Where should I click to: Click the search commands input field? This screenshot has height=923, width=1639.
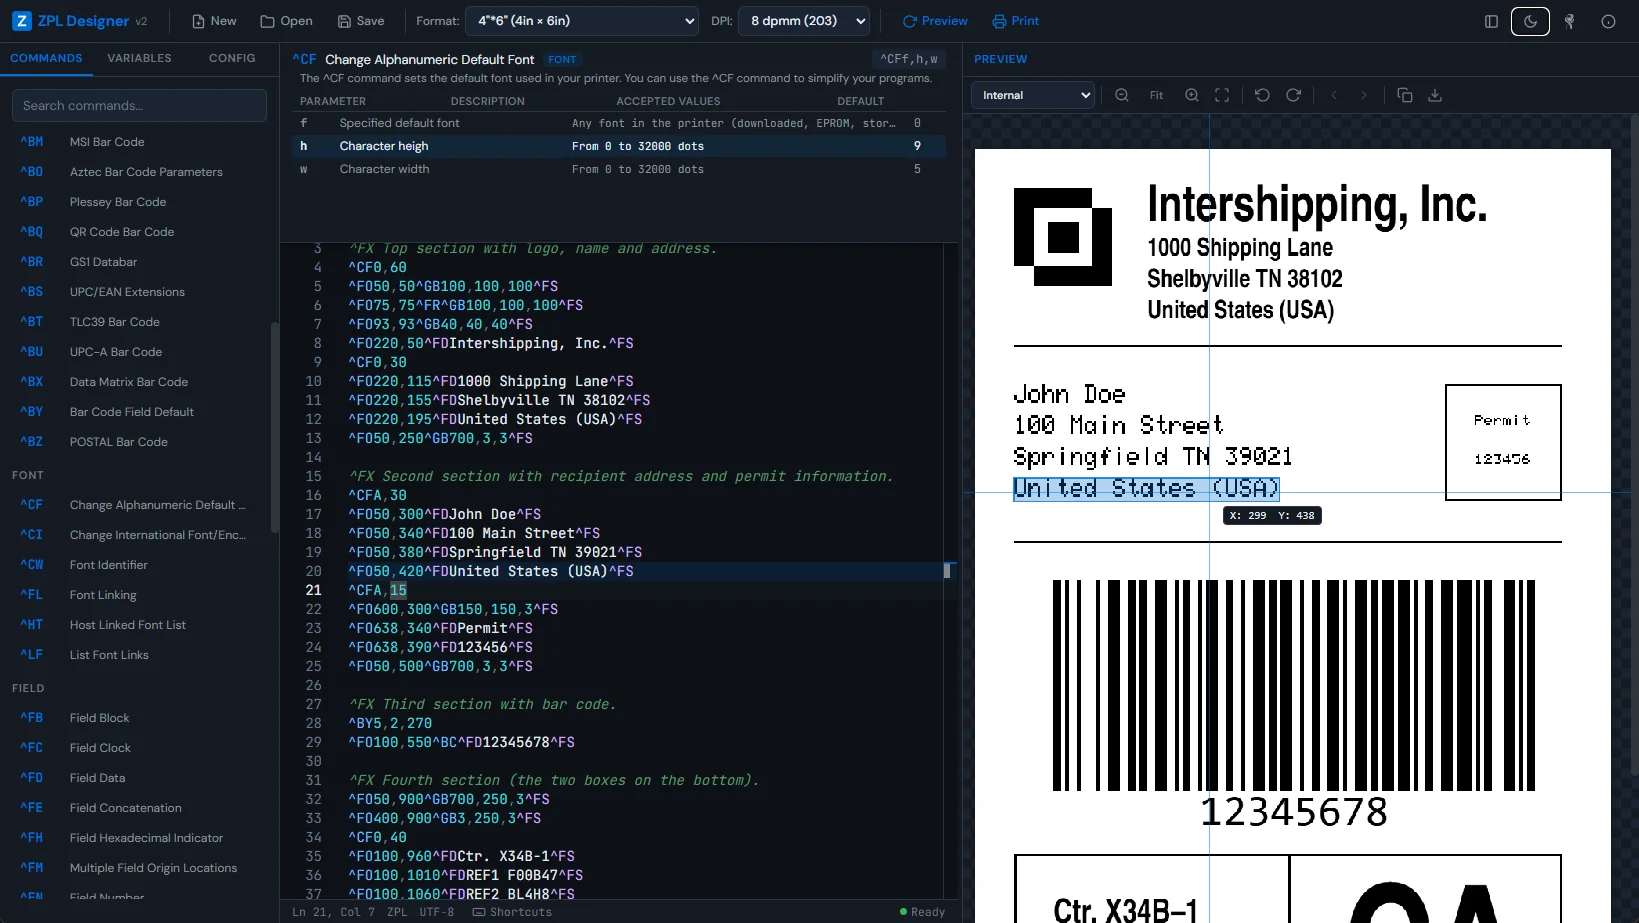[x=139, y=105]
